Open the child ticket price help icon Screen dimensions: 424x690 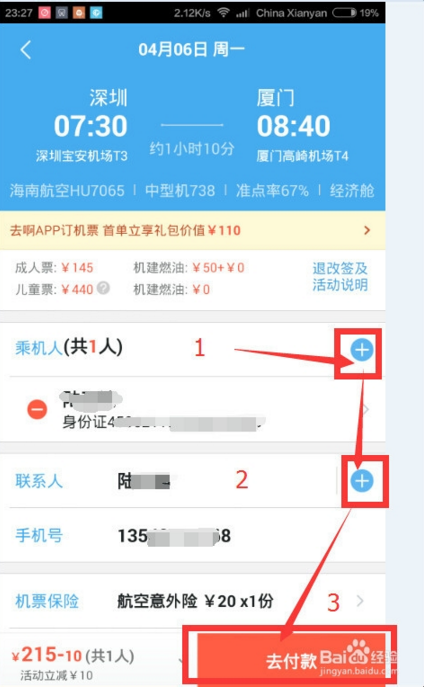[103, 288]
